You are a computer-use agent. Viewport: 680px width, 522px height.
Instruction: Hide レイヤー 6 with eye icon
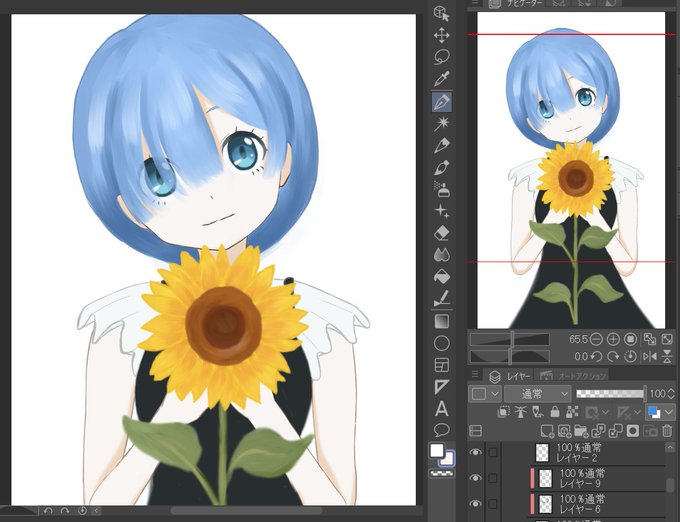pyautogui.click(x=475, y=504)
